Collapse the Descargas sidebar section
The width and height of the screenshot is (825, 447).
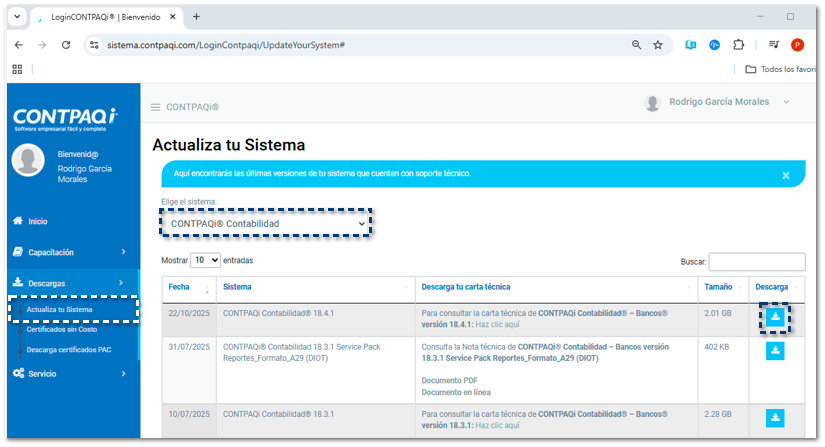70,283
